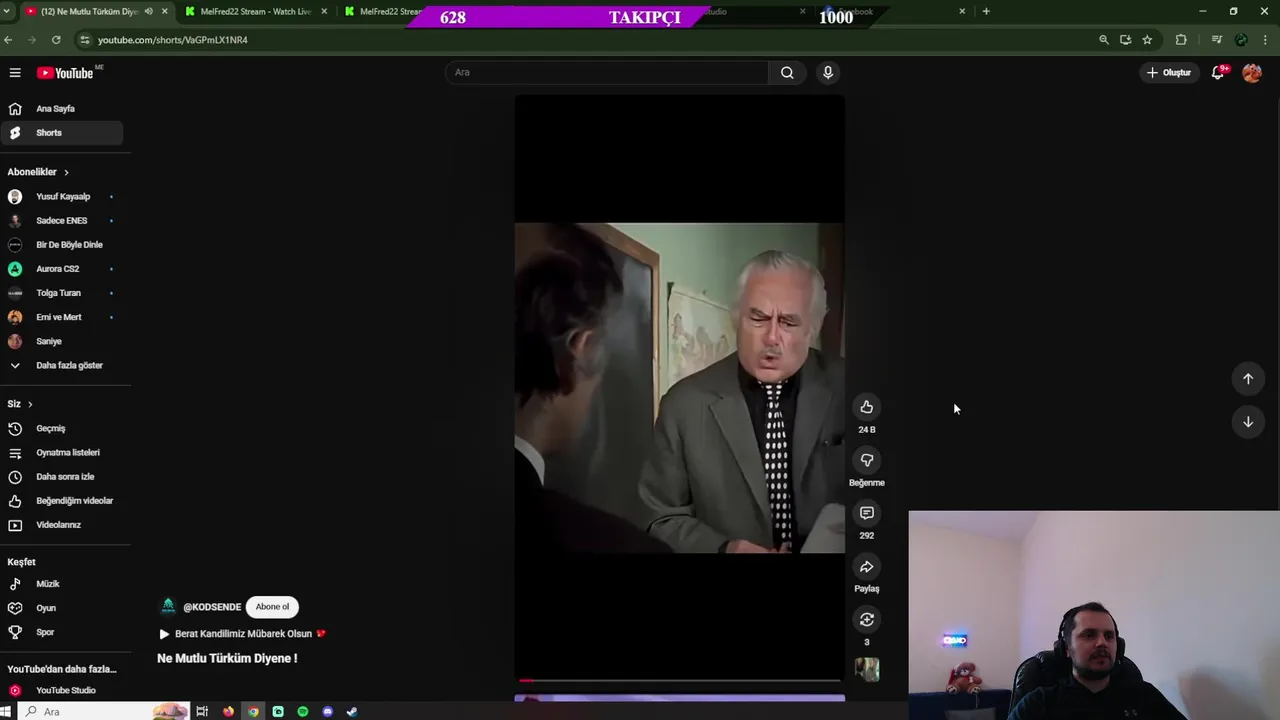Mute the first tab's audio speaker icon
1280x720 pixels.
point(149,11)
